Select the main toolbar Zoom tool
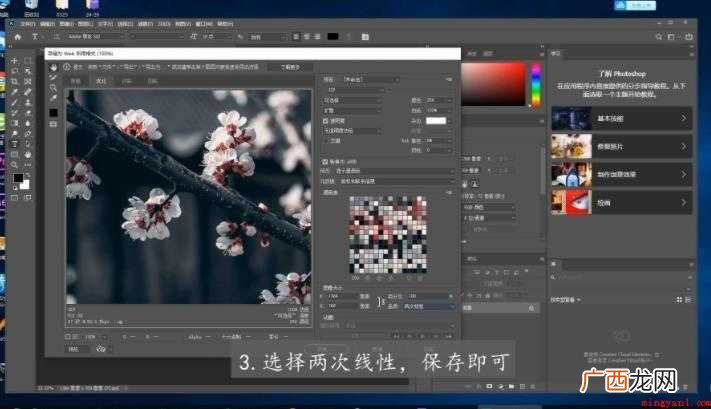The height and width of the screenshot is (409, 711). tap(15, 165)
